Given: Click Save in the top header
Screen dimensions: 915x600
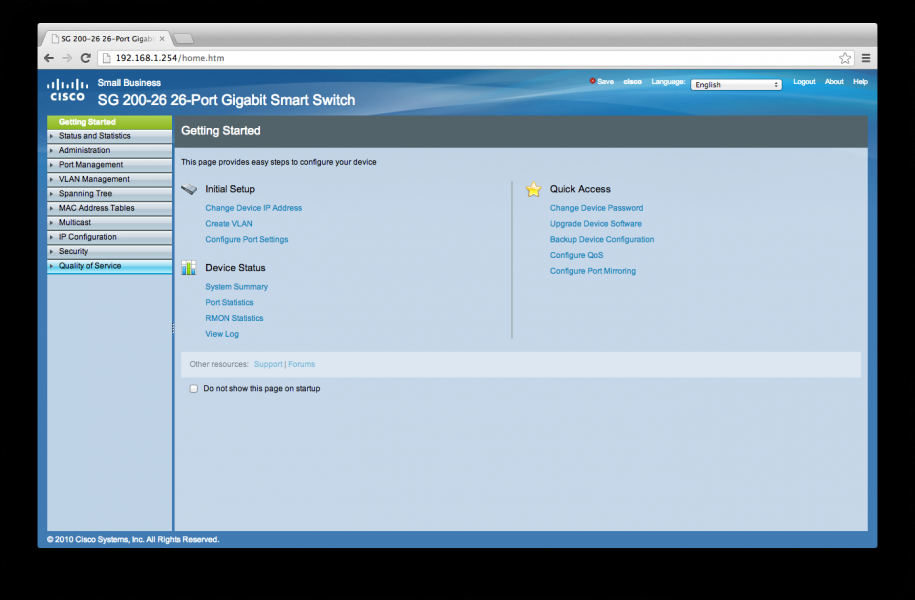Looking at the screenshot, I should coord(604,82).
